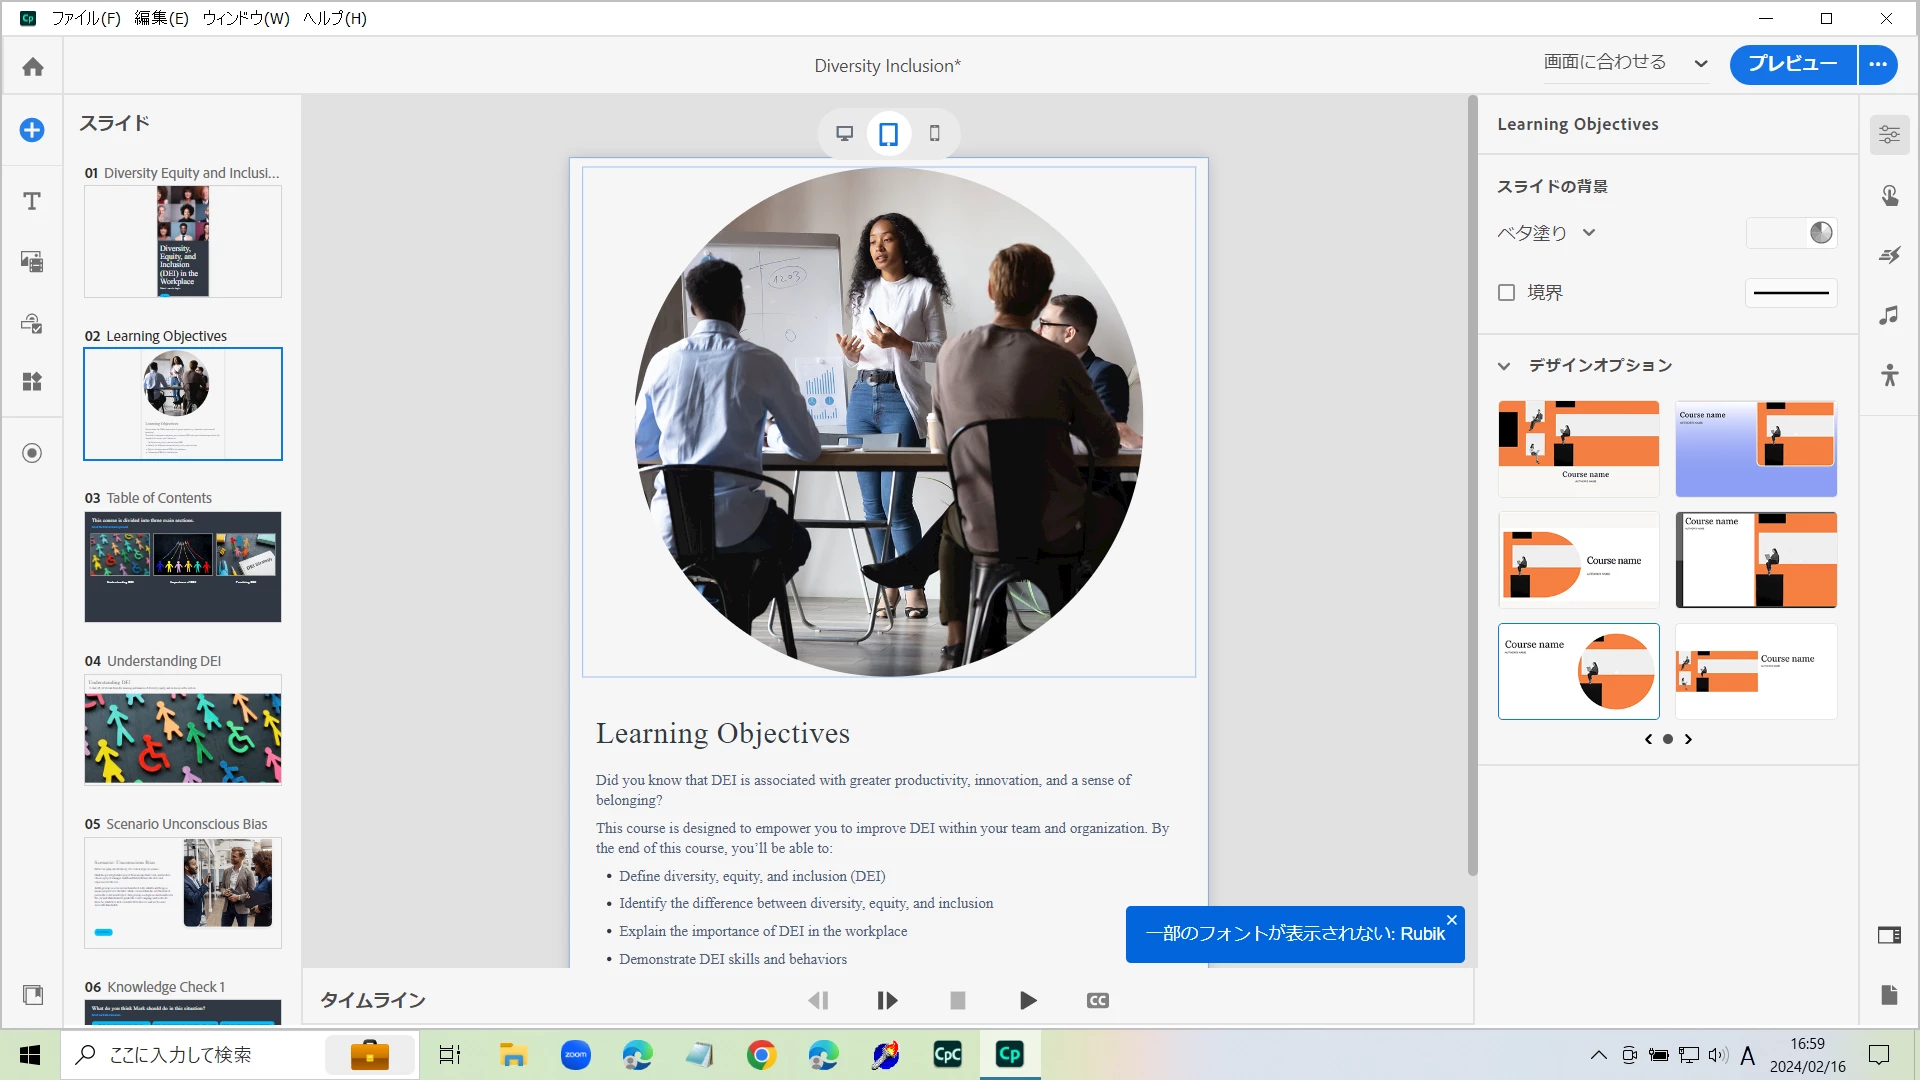Viewport: 1920px width, 1080px height.
Task: Switch to desktop device preview
Action: point(845,134)
